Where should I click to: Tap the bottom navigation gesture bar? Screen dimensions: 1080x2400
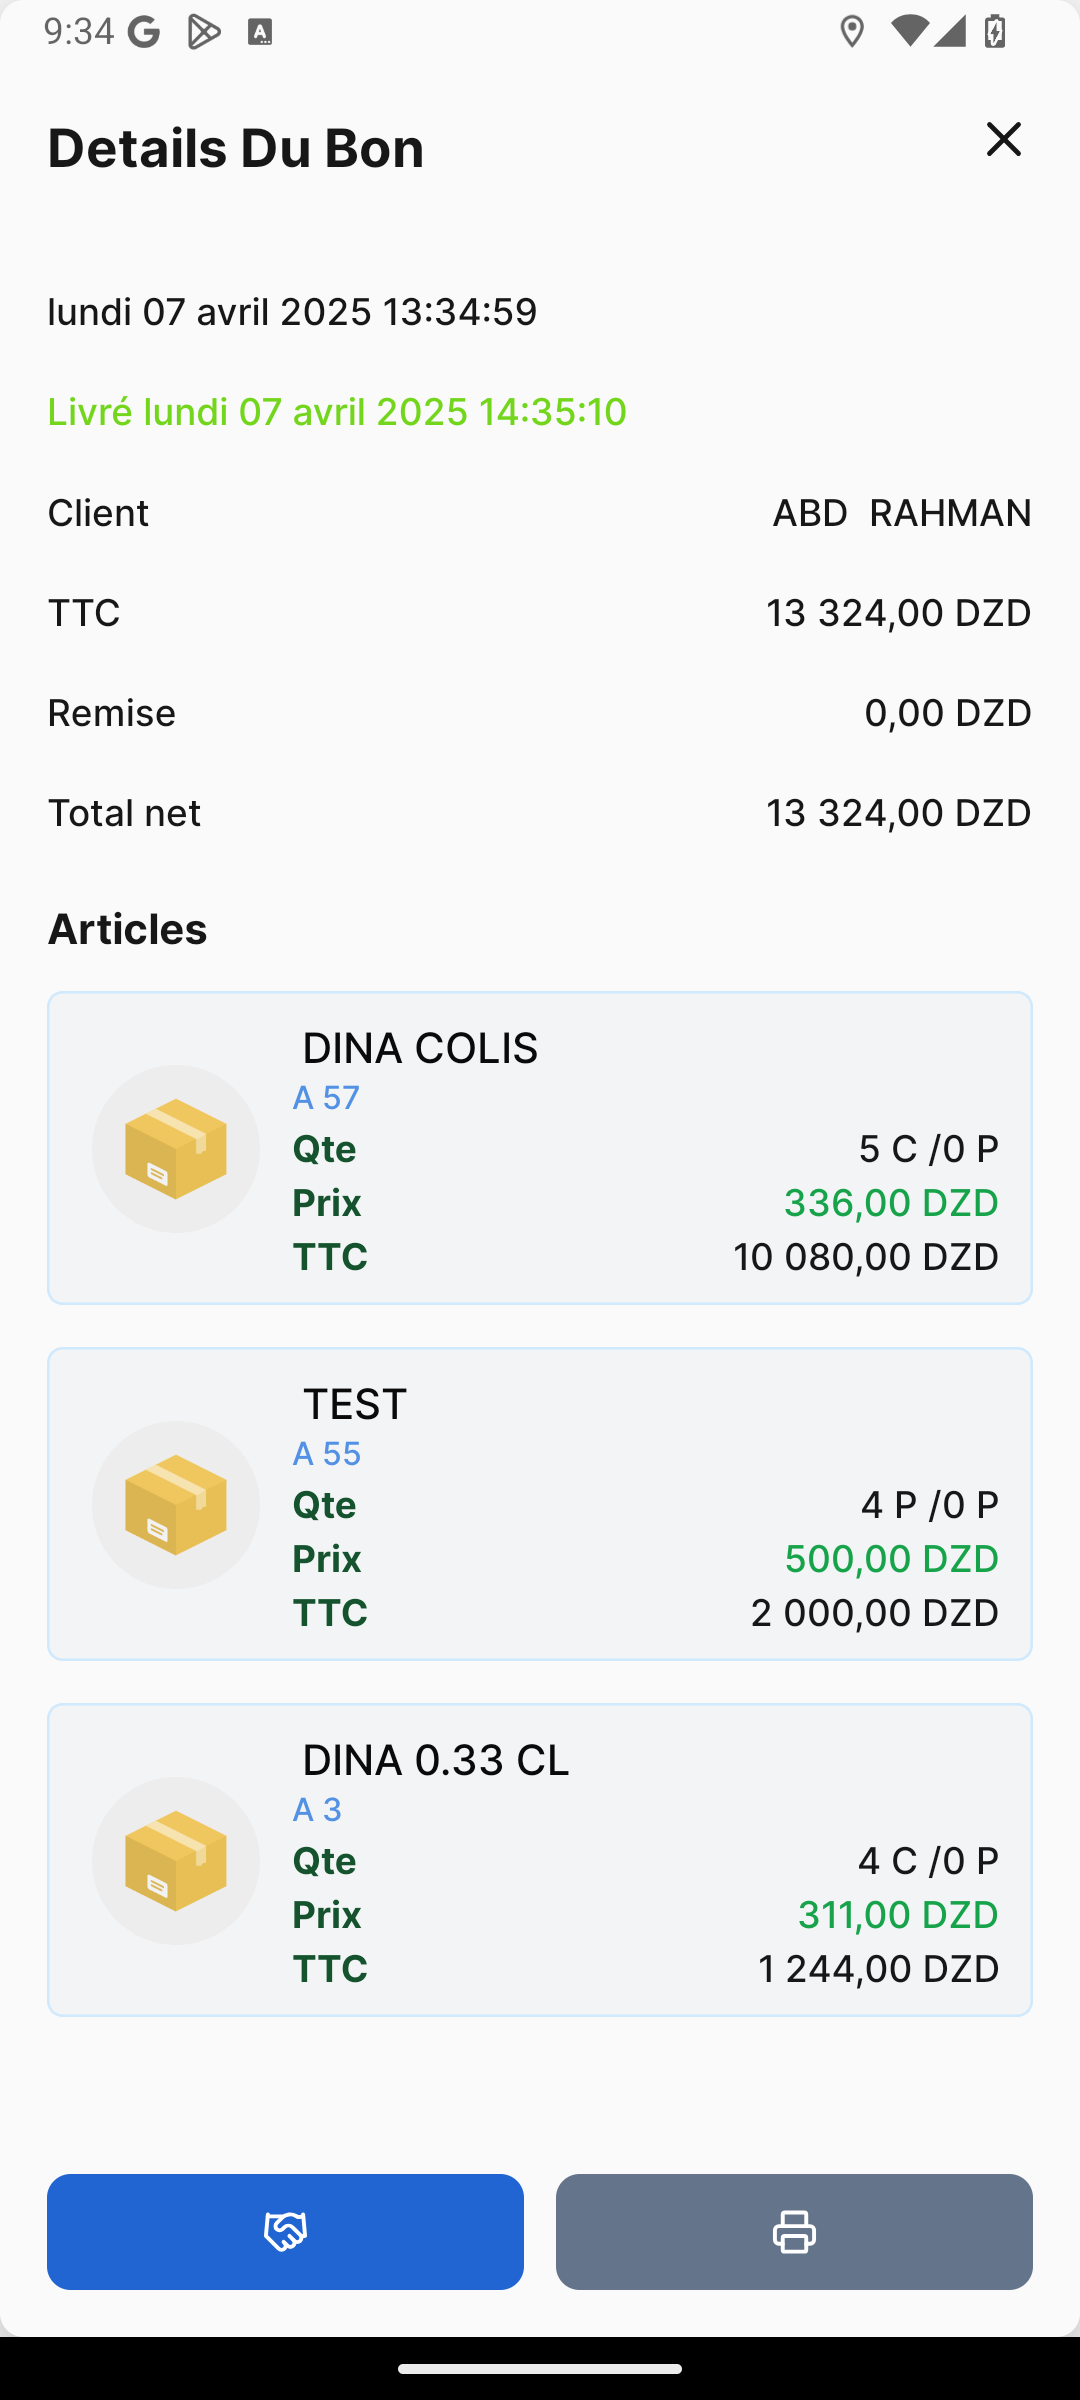tap(540, 2368)
